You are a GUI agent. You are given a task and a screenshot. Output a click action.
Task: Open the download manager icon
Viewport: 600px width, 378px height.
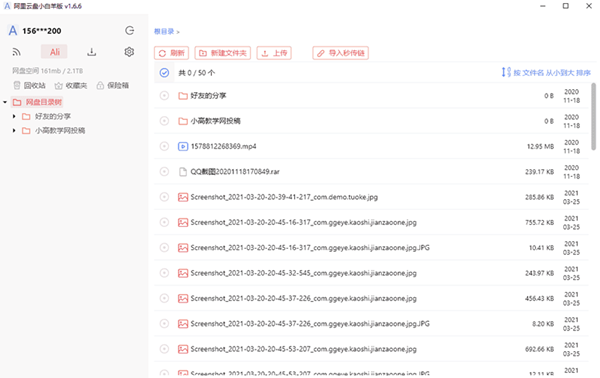pos(91,52)
